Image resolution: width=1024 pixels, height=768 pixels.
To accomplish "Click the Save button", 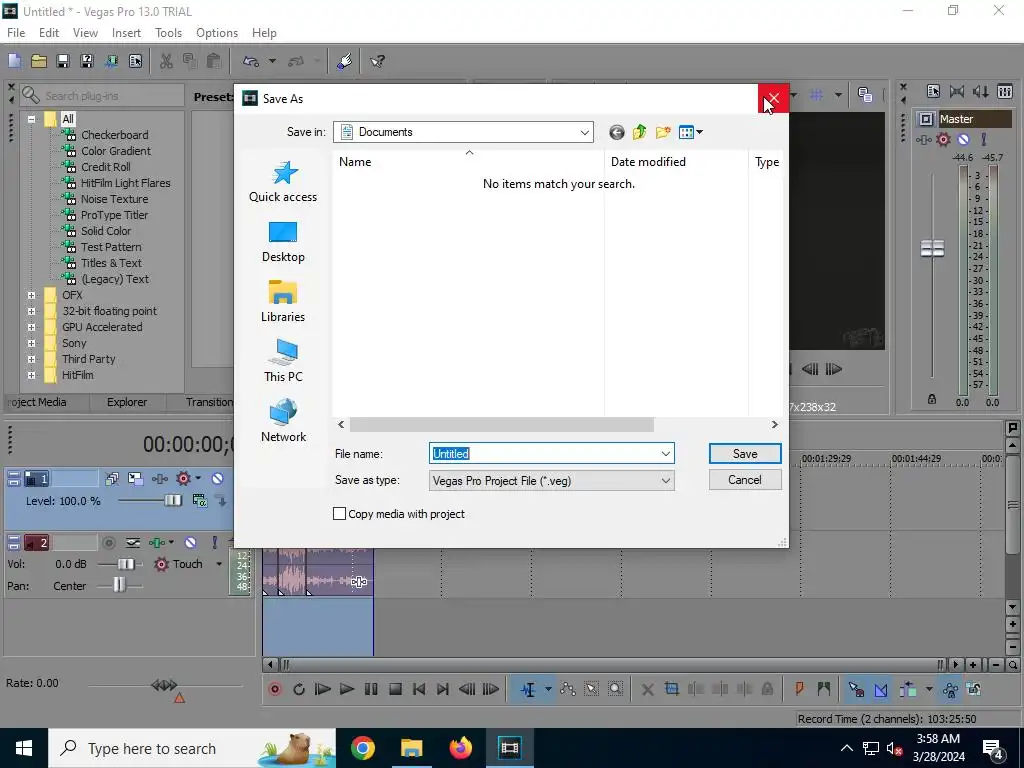I will tap(745, 454).
